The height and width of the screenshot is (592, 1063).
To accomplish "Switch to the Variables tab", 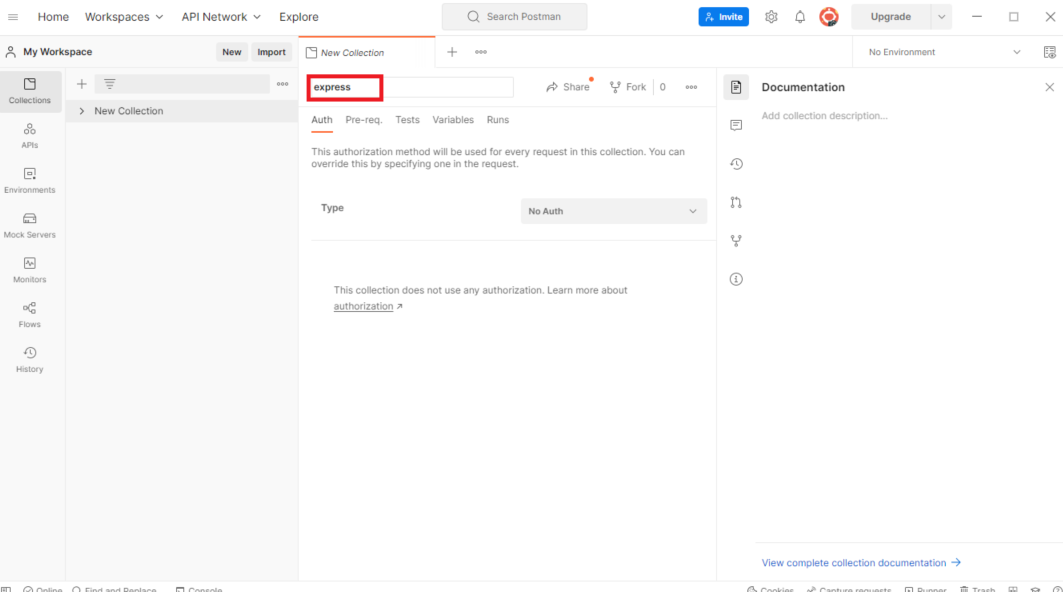I will pos(453,120).
